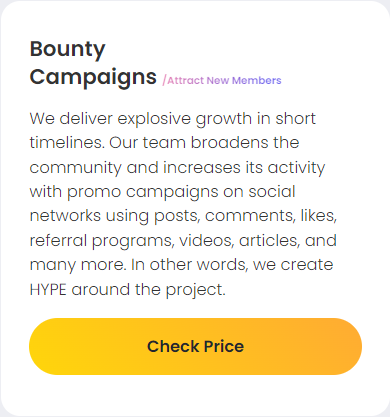This screenshot has width=390, height=417.
Task: Click the line starting 'We deliver explosive growth'
Action: point(173,119)
